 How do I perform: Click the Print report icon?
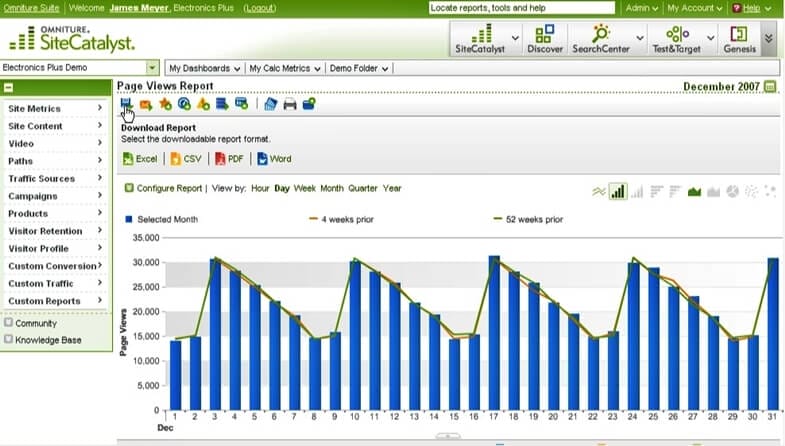(290, 104)
